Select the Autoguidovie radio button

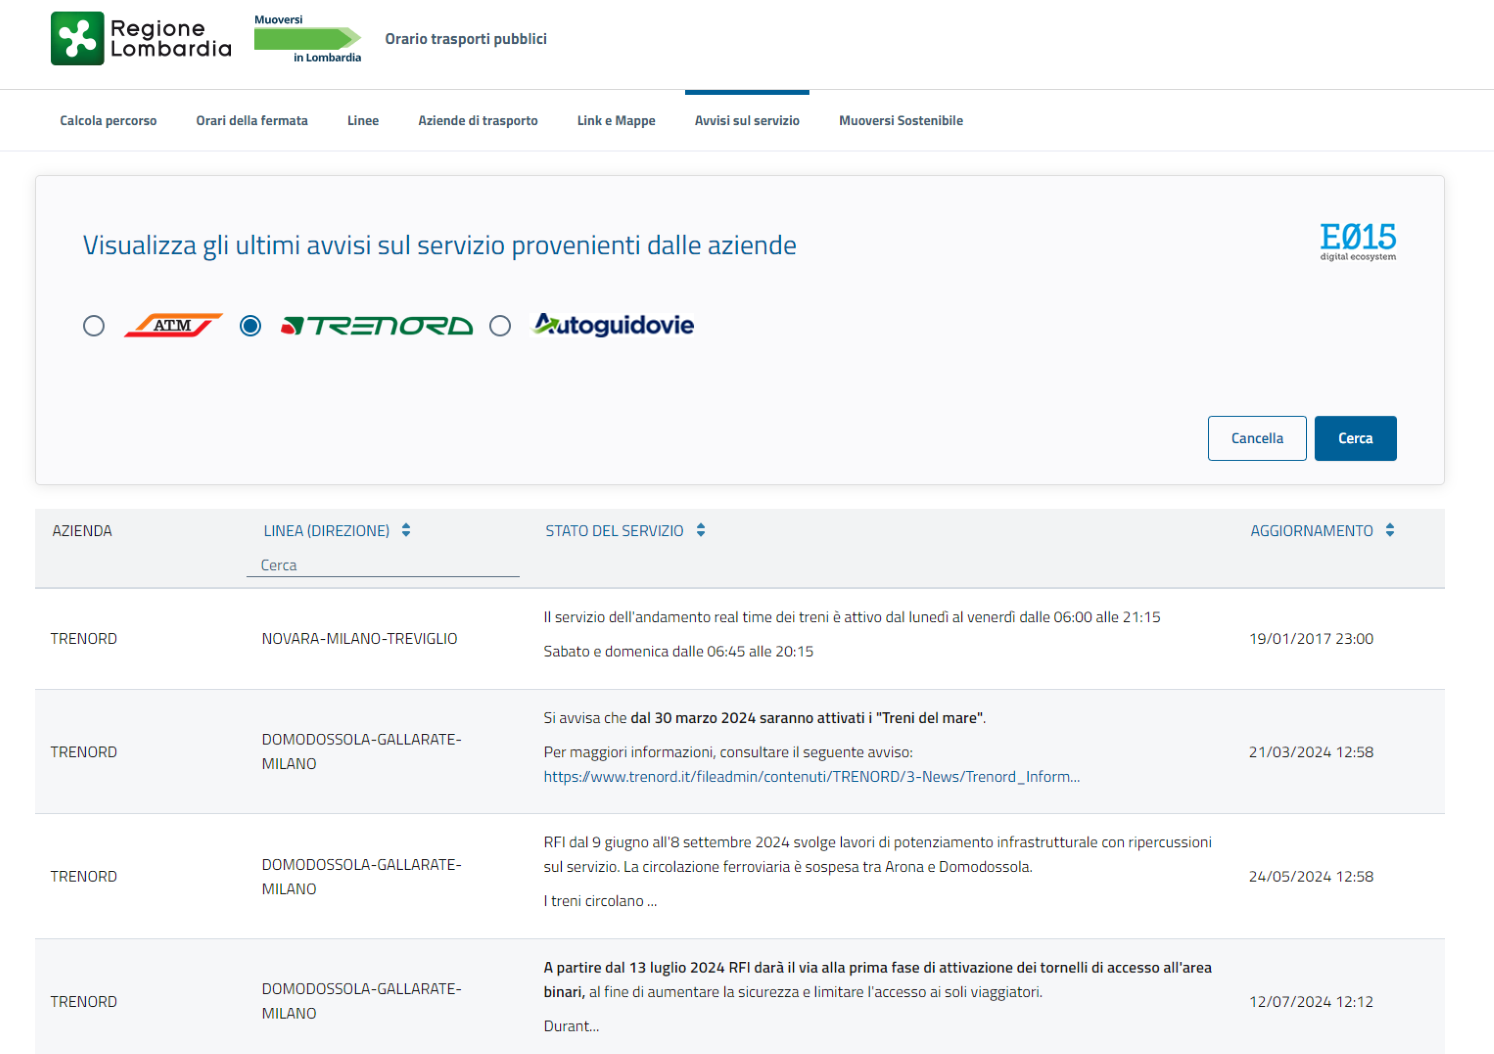500,326
